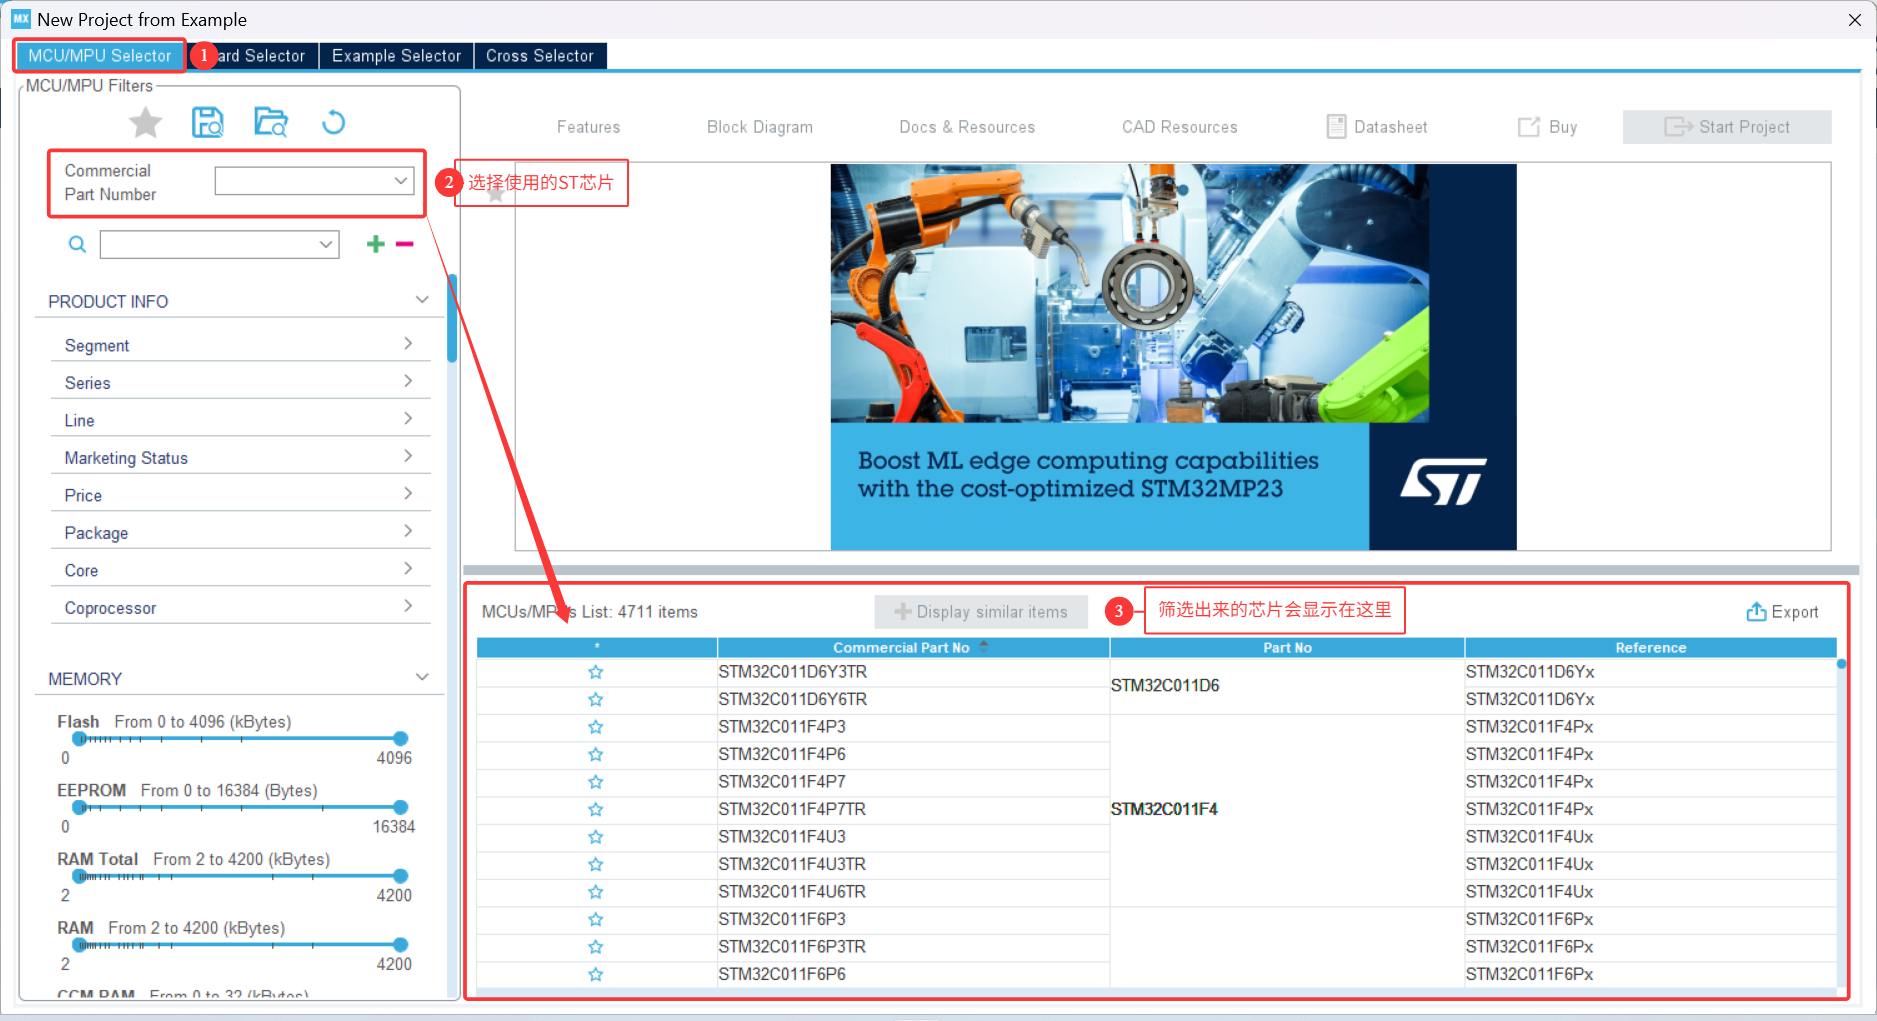The image size is (1877, 1021).
Task: Click the Buy external link icon
Action: 1528,127
